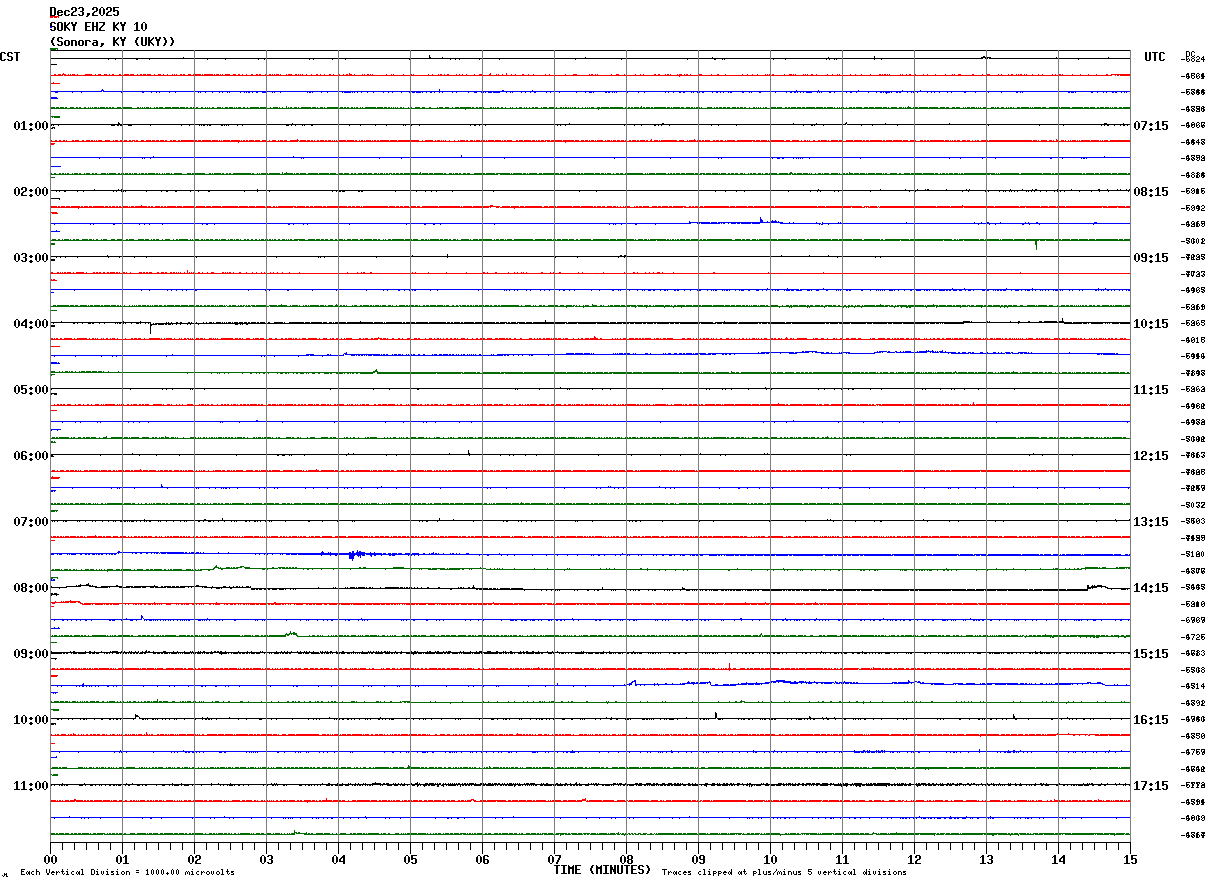Select the 01:00 CST row label

click(x=31, y=126)
